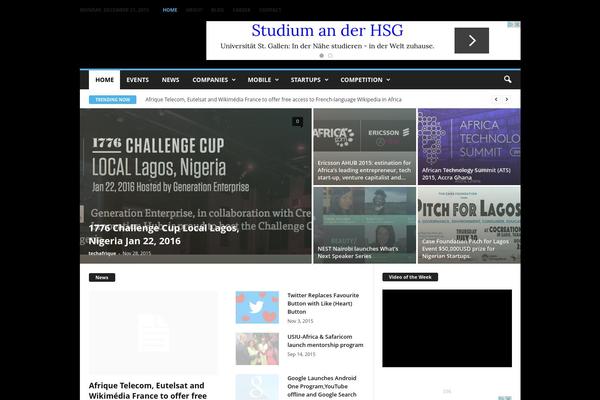Expand the Competition dropdown menu
This screenshot has width=600, height=400.
[365, 80]
